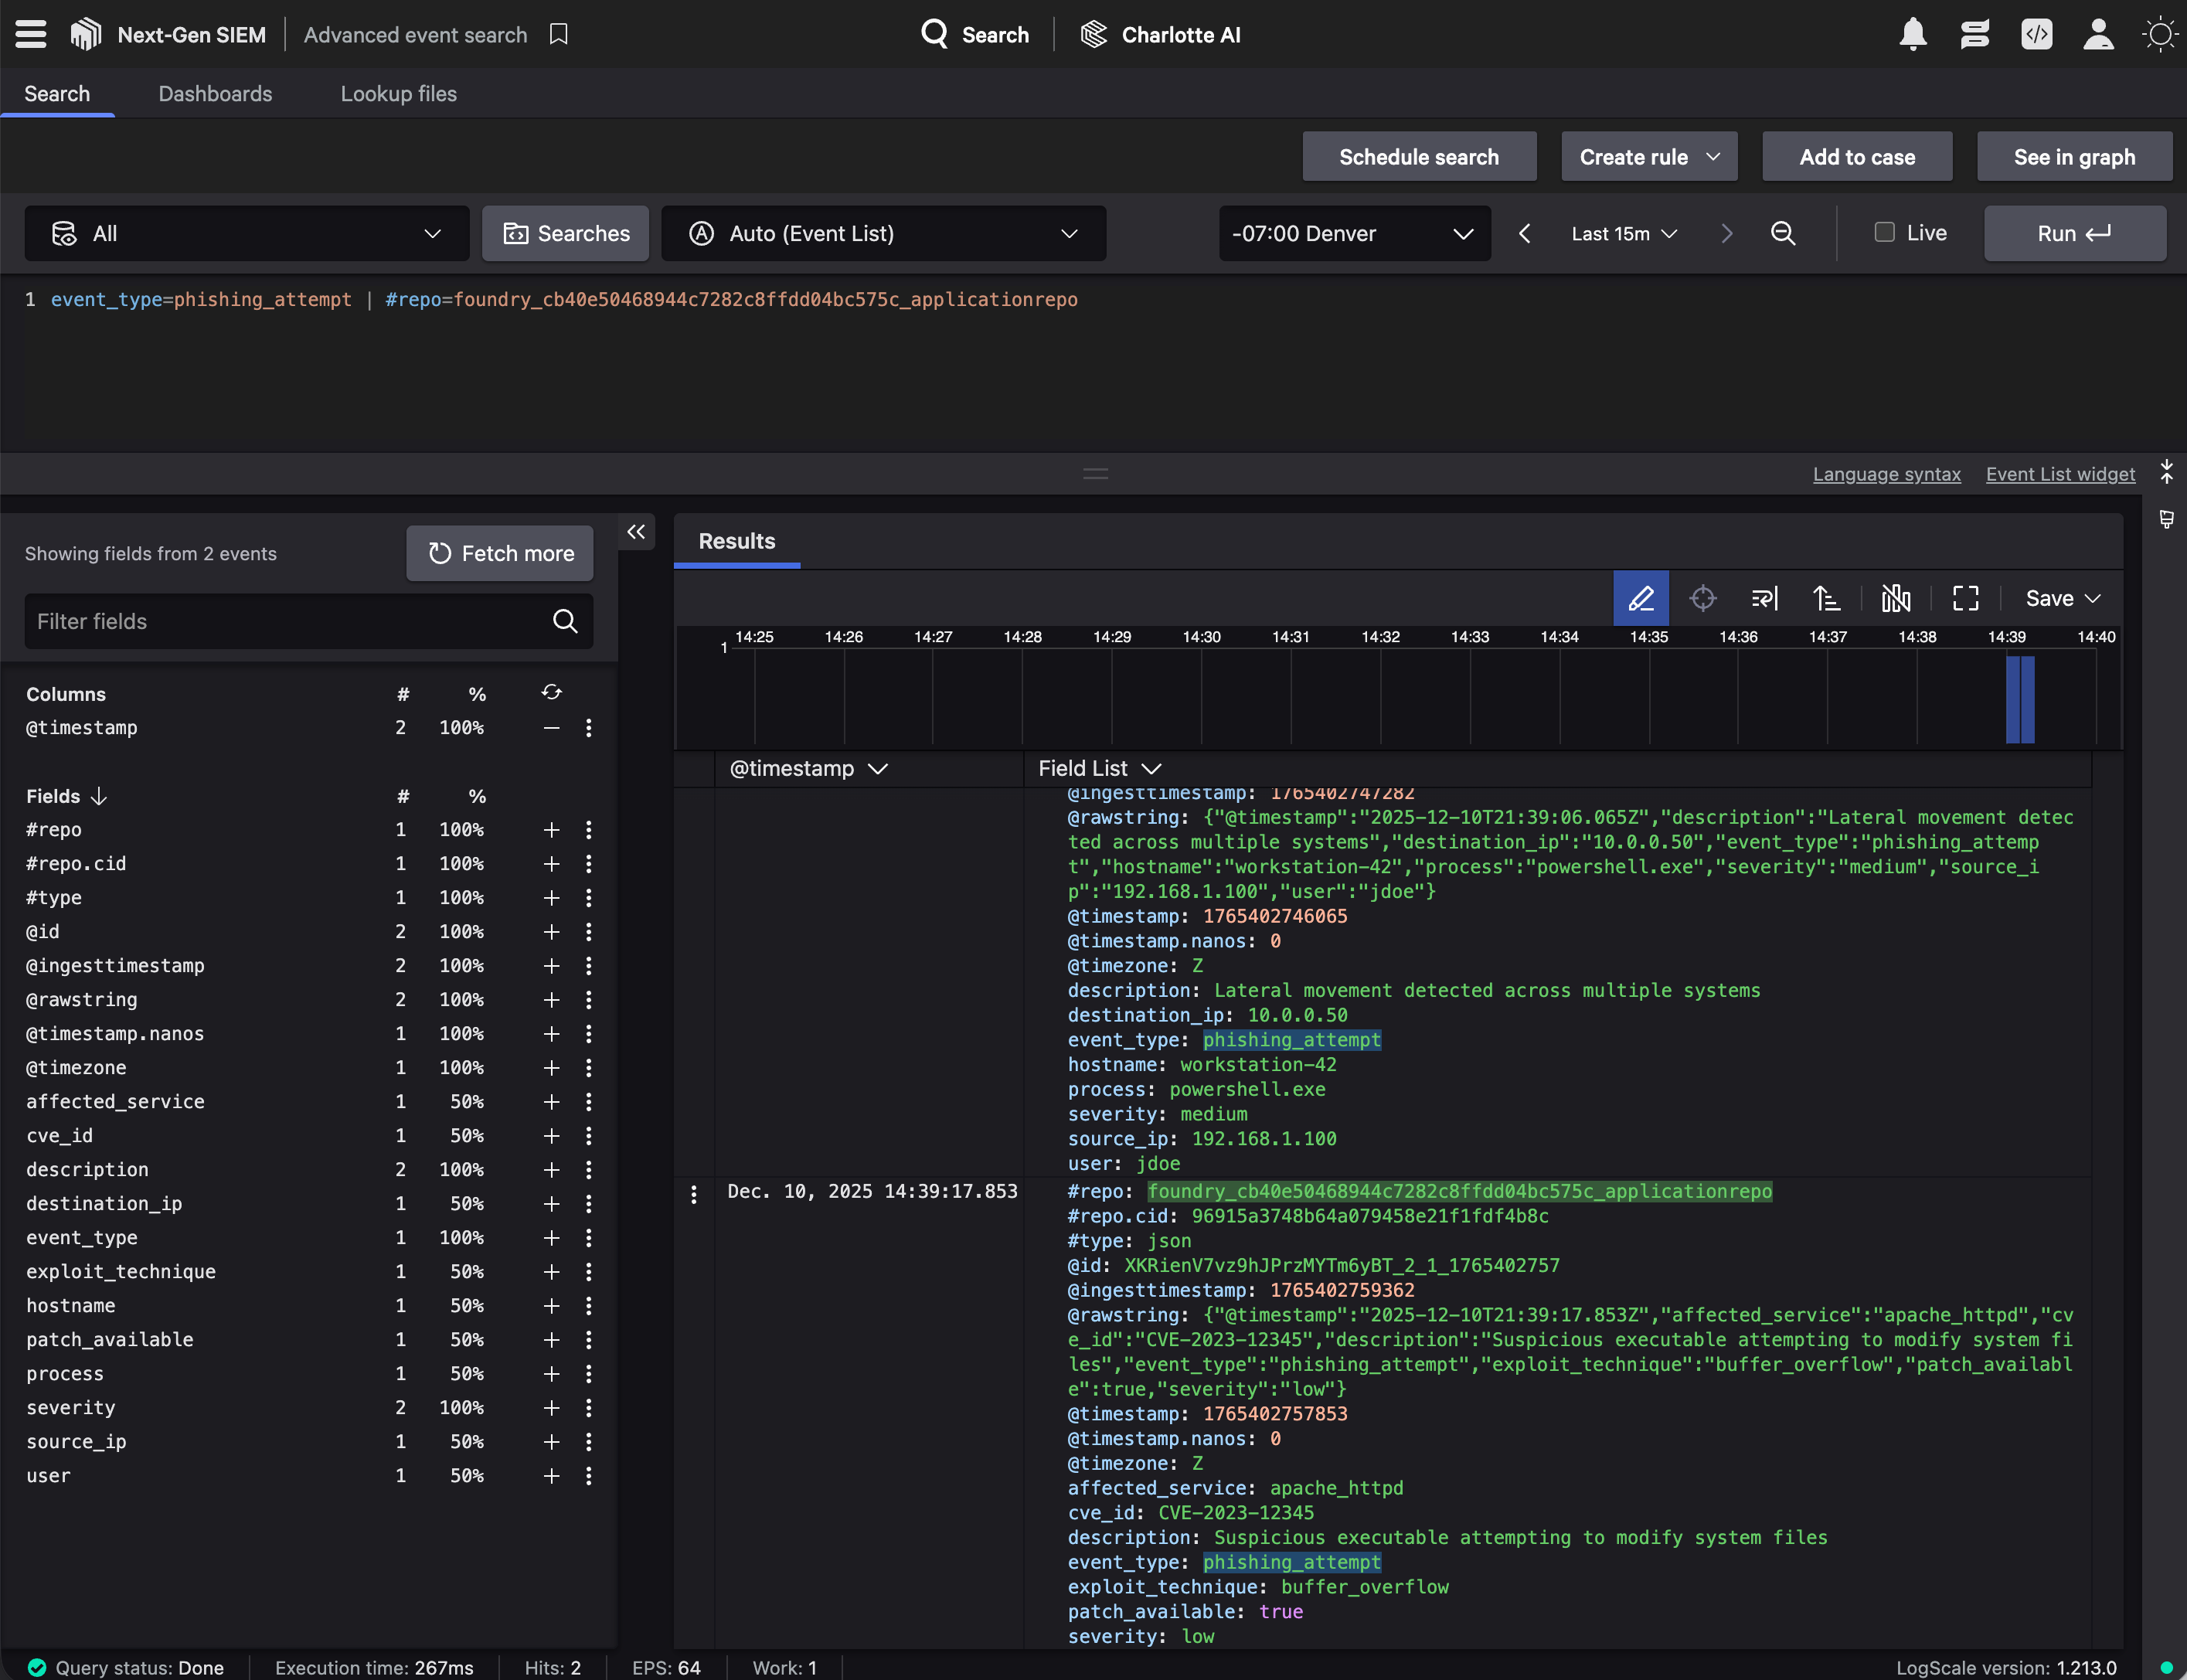Open the Auto (Event List) display dropdown
The height and width of the screenshot is (1680, 2187).
tap(883, 233)
